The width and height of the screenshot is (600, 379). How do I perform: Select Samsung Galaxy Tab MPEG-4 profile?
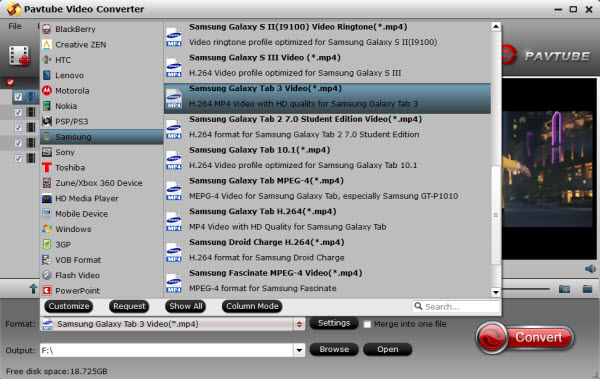(327, 191)
